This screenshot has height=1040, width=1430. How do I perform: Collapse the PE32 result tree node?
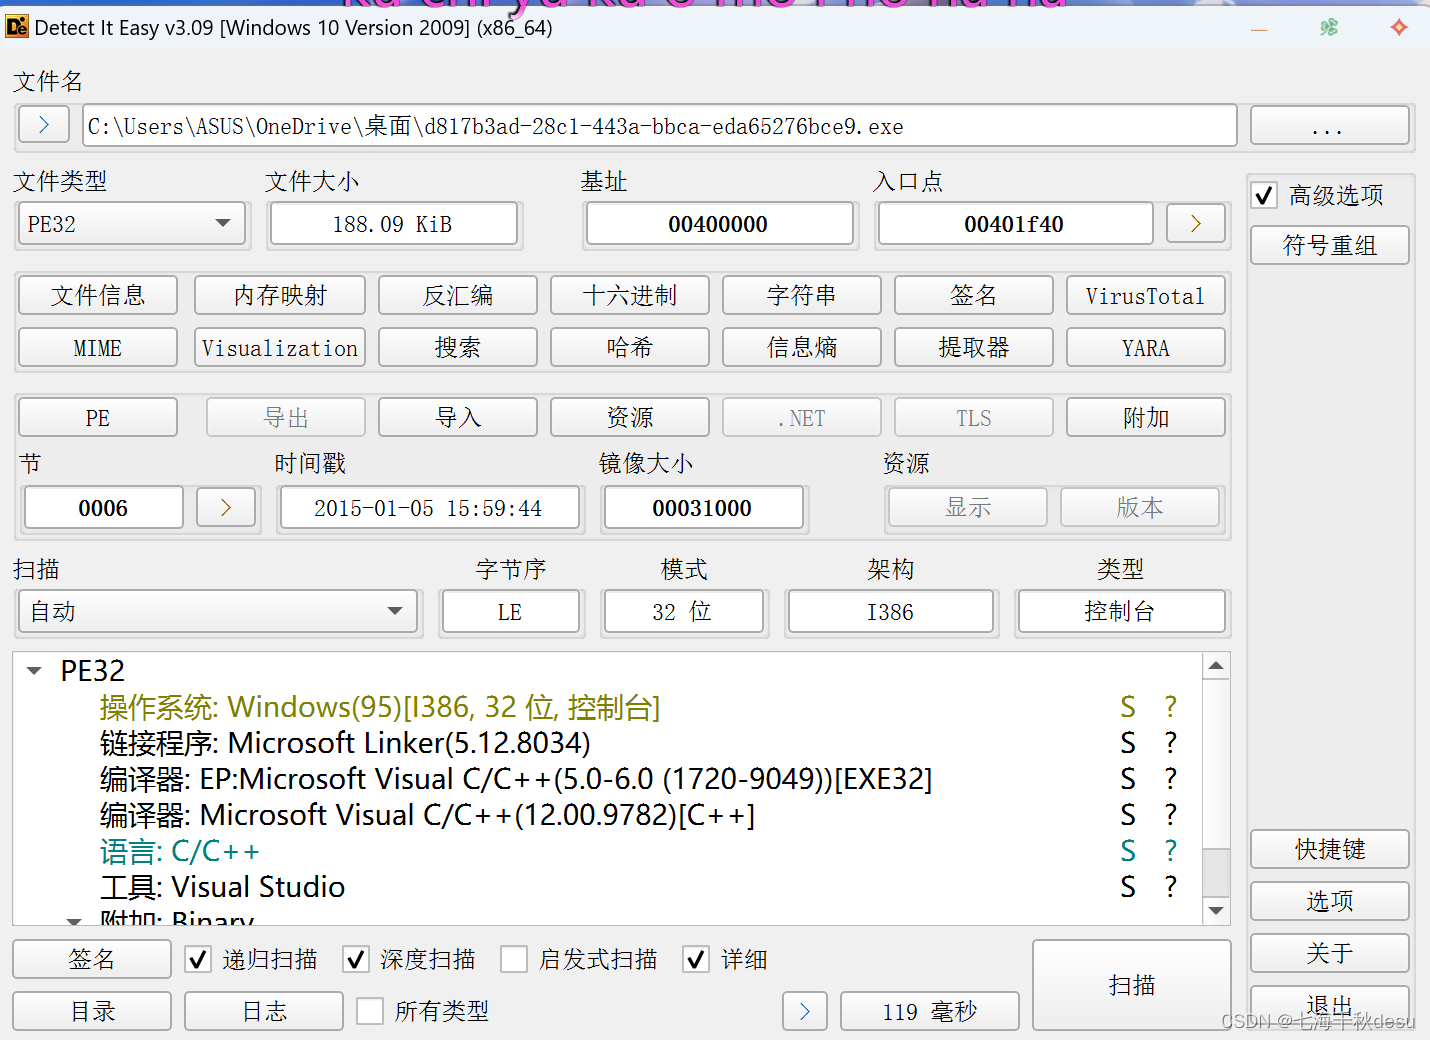[x=33, y=670]
